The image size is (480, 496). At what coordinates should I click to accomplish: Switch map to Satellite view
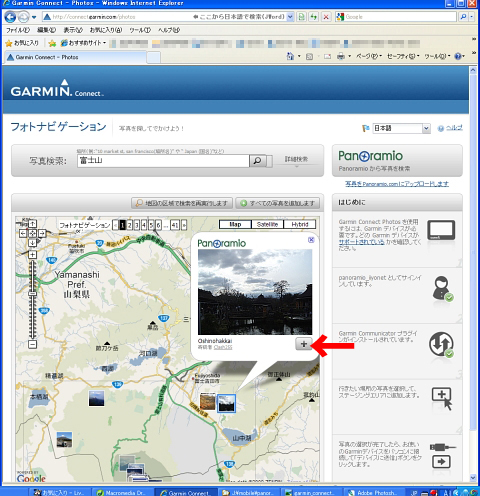267,224
